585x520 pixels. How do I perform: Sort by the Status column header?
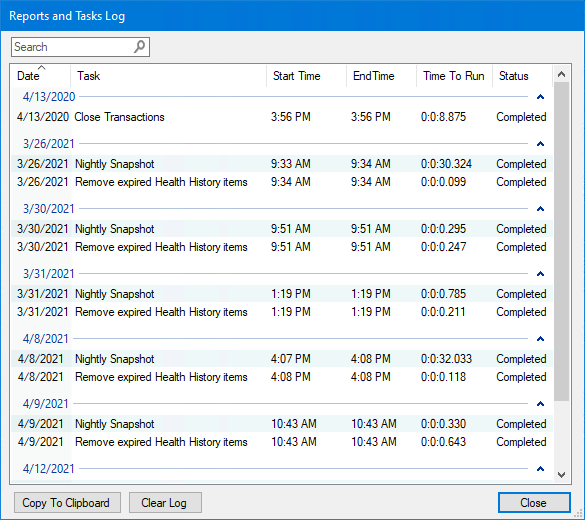pos(522,76)
